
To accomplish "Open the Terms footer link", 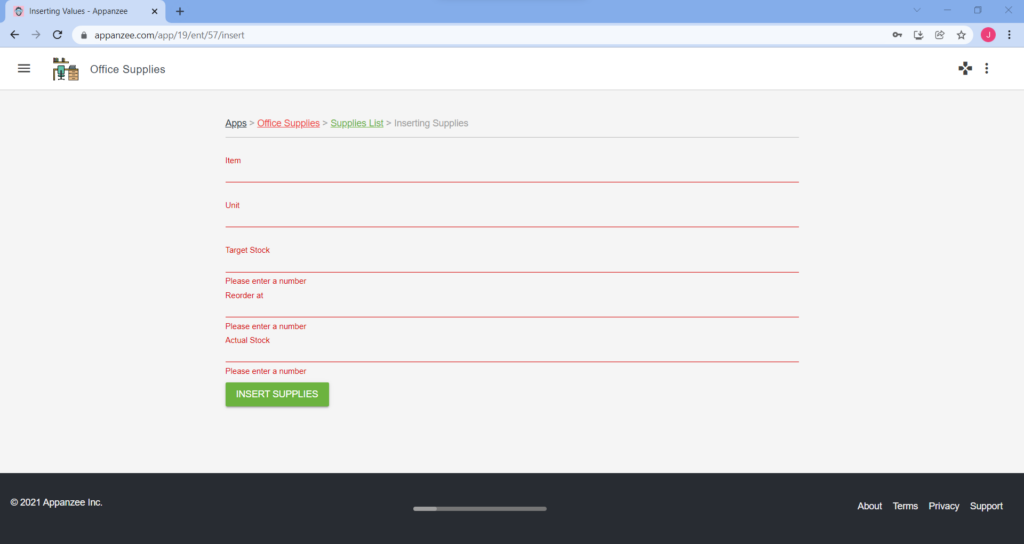I will coord(905,506).
